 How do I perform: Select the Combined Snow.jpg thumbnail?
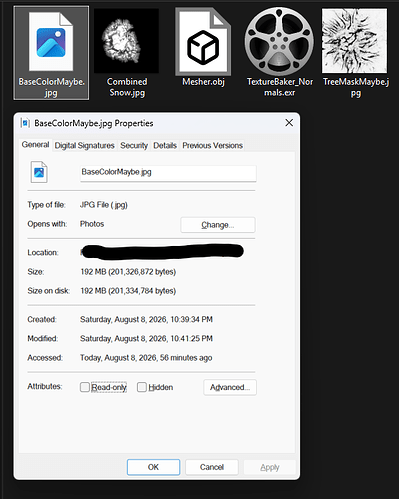(x=126, y=41)
